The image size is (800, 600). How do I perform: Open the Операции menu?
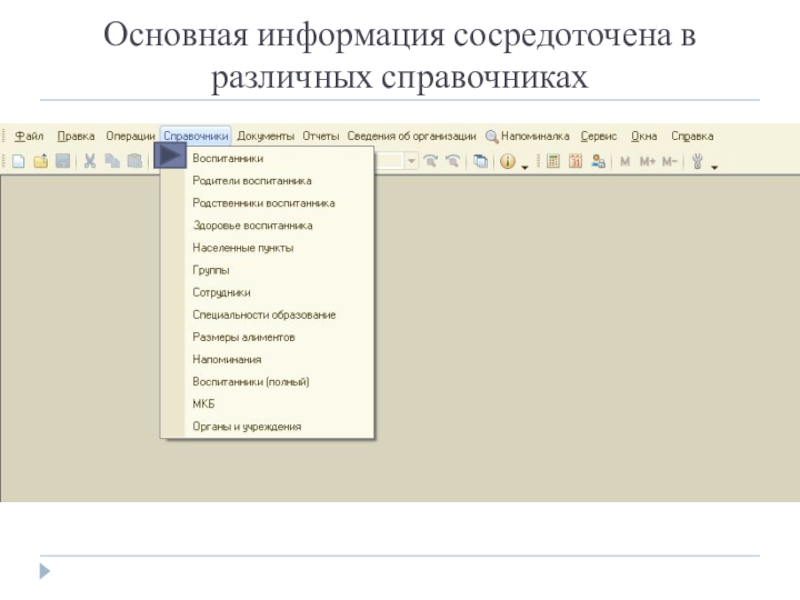tap(130, 136)
